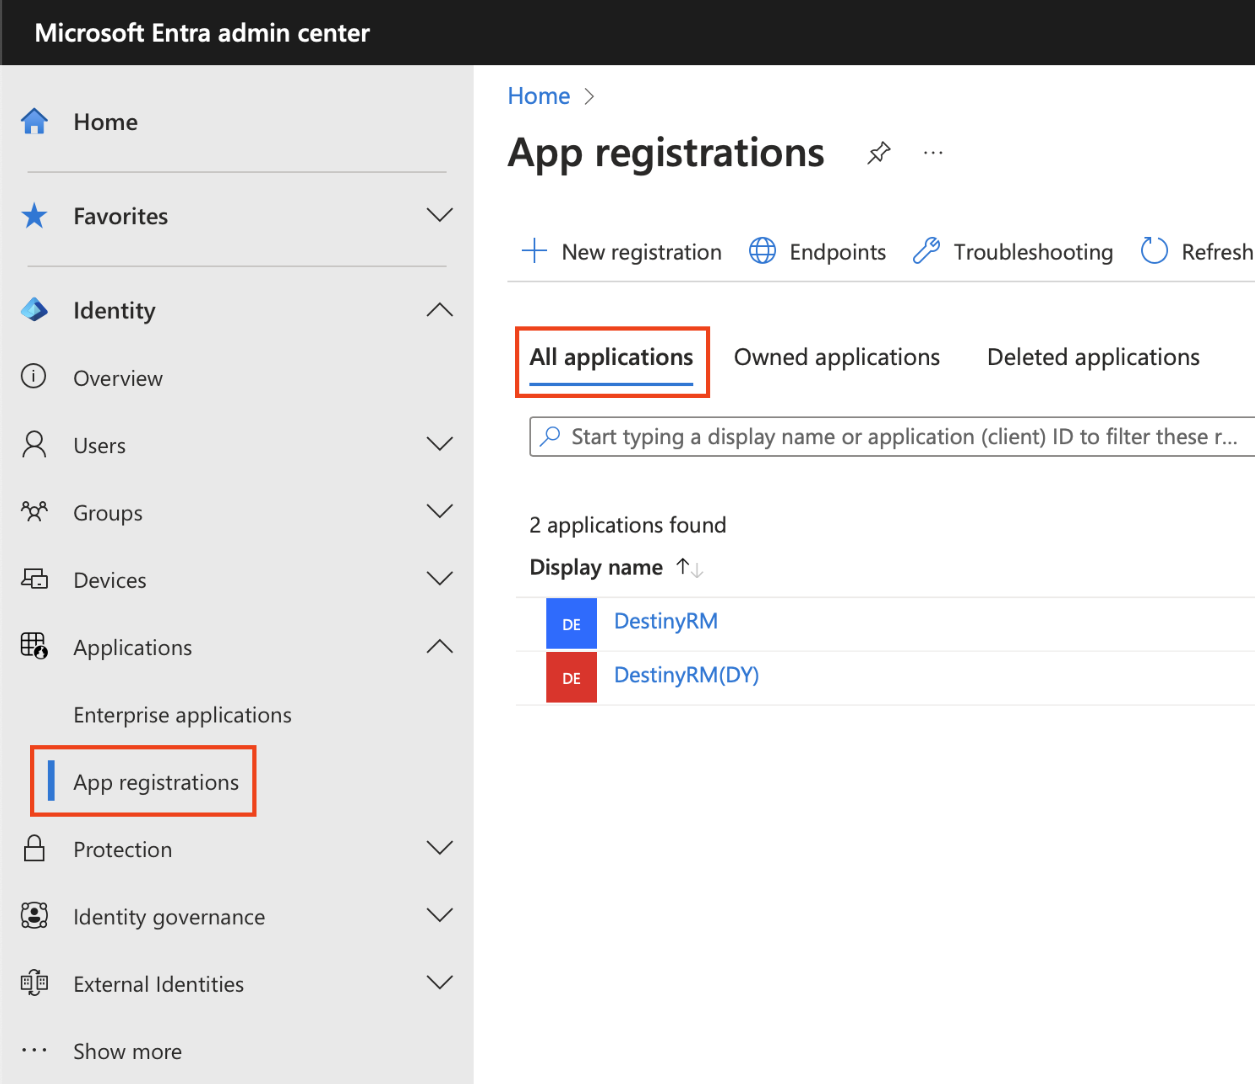Open the DestinyRM app registration
This screenshot has height=1084, width=1255.
click(665, 621)
